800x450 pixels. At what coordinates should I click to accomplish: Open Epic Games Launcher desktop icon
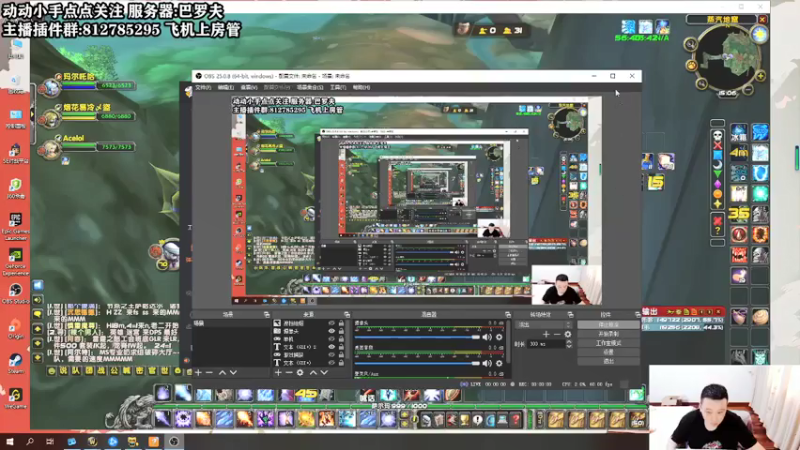point(15,227)
